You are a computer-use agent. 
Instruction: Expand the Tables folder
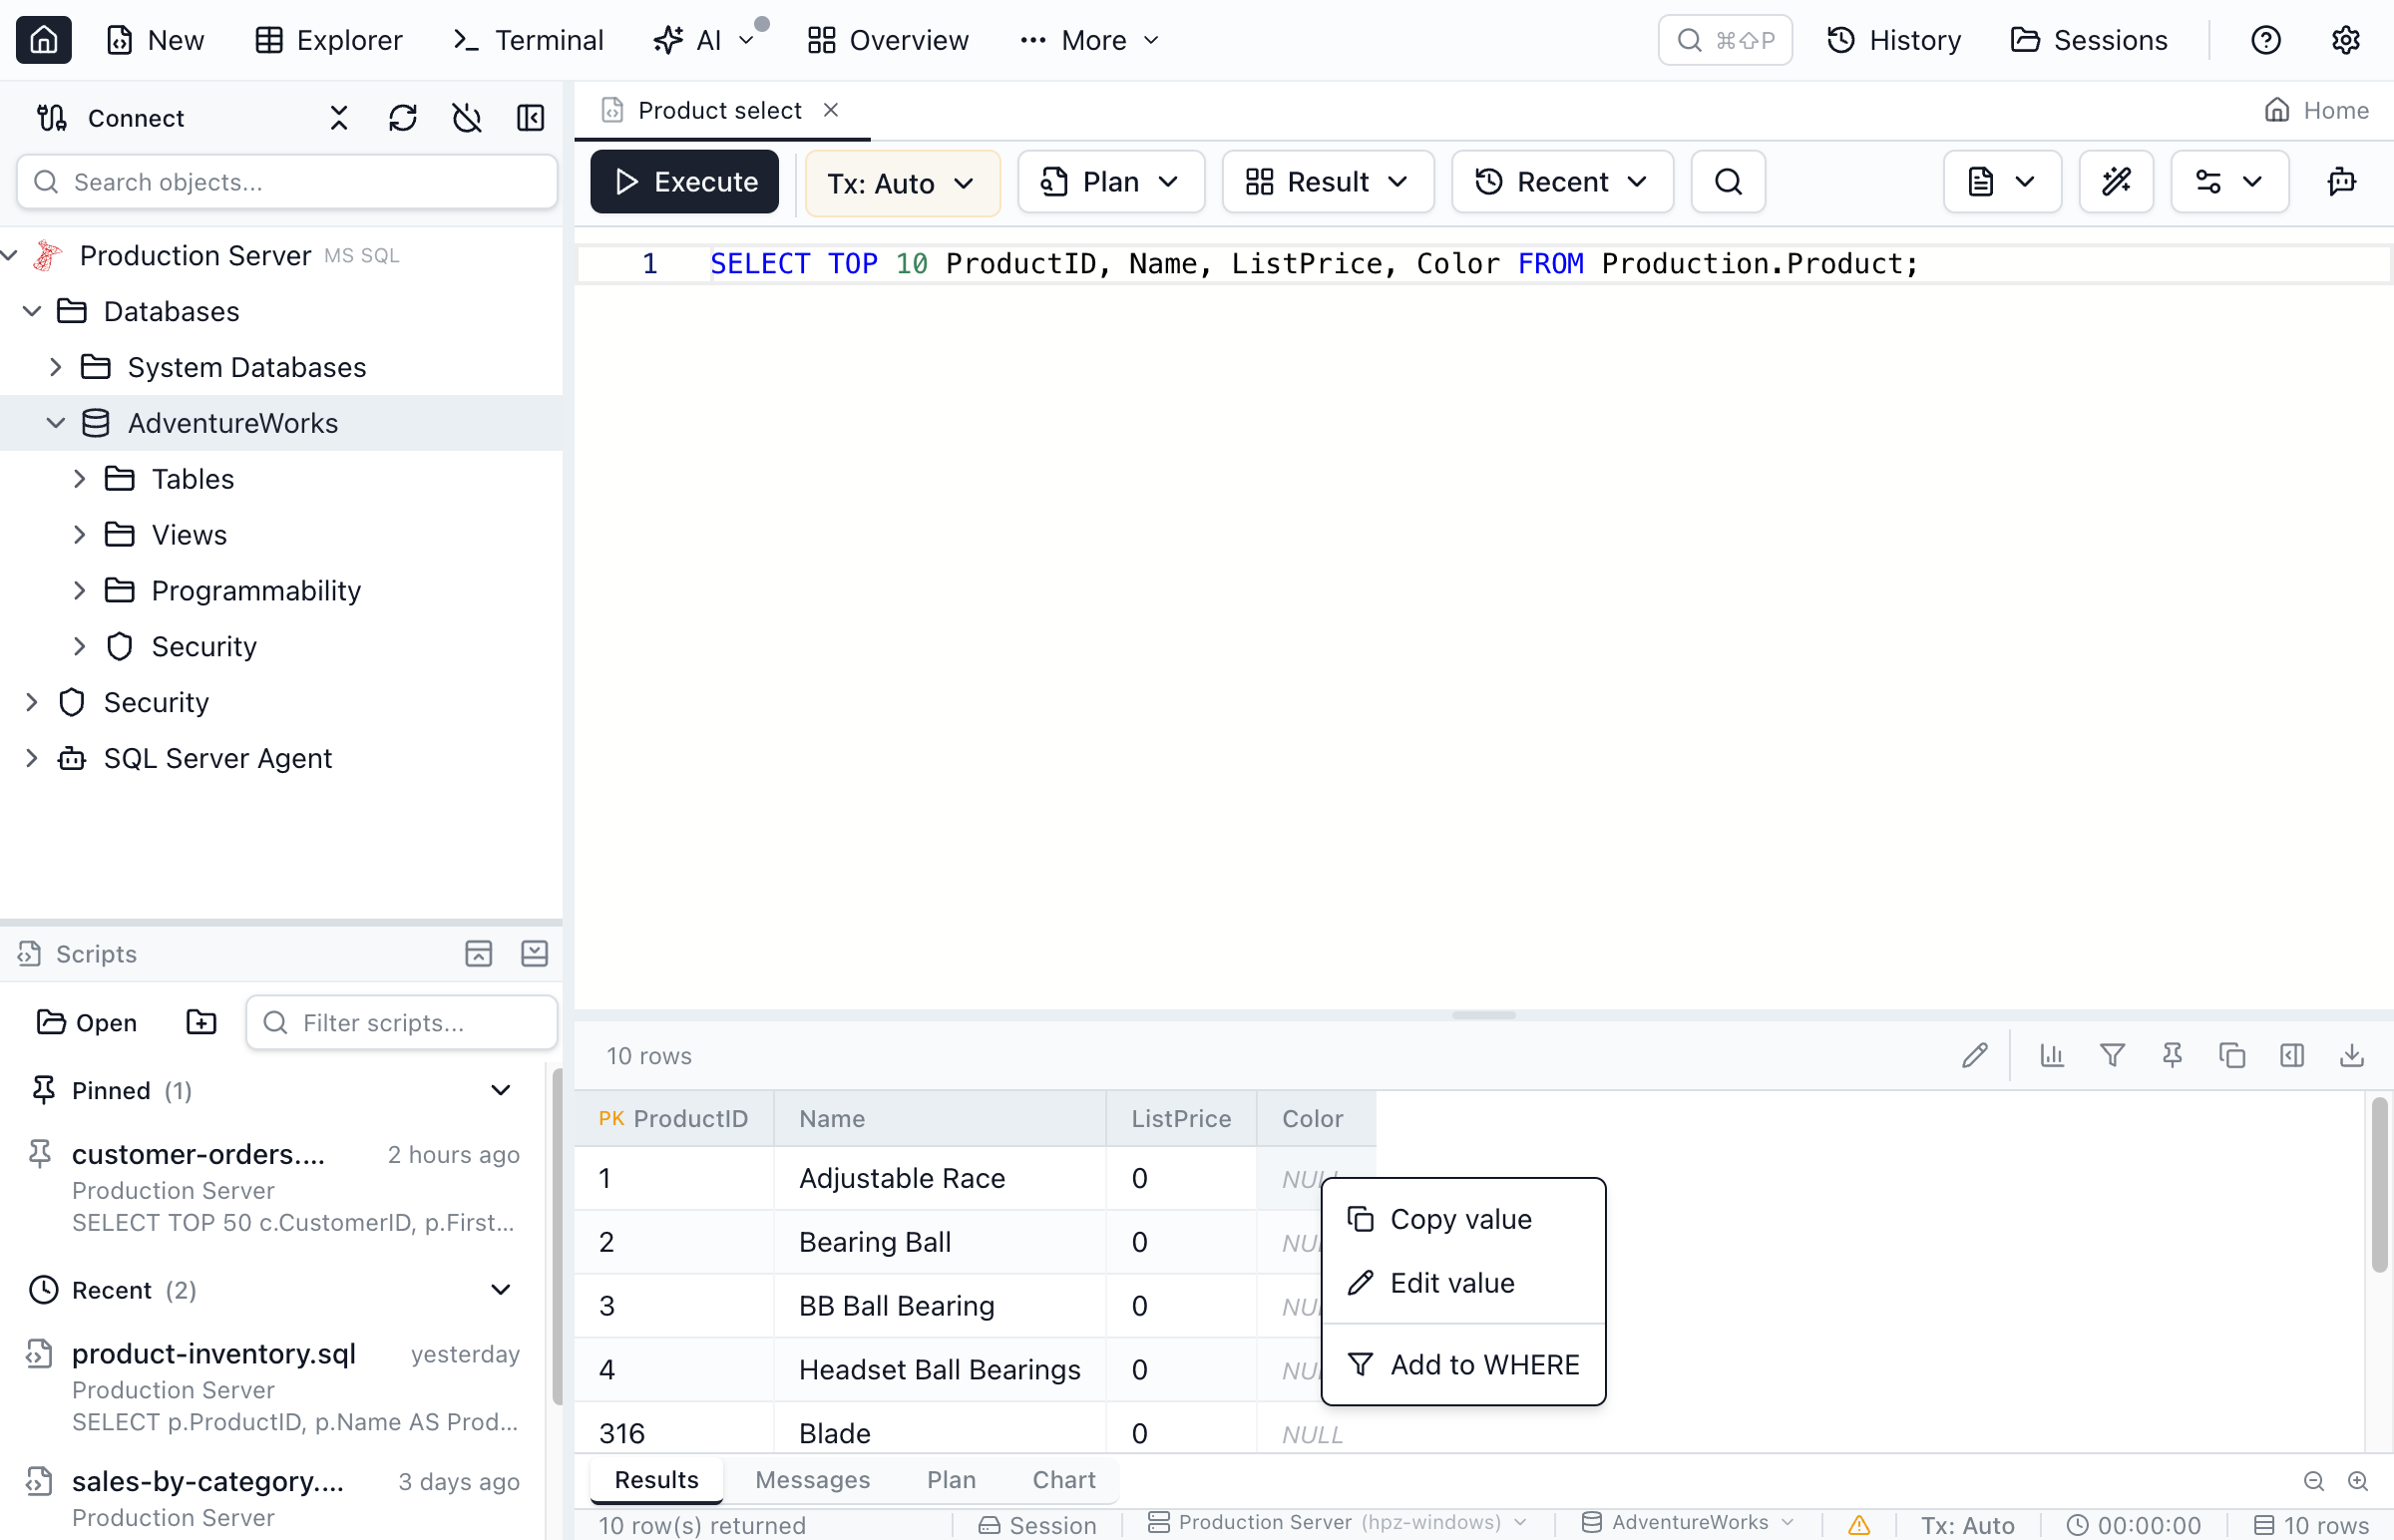(x=80, y=479)
